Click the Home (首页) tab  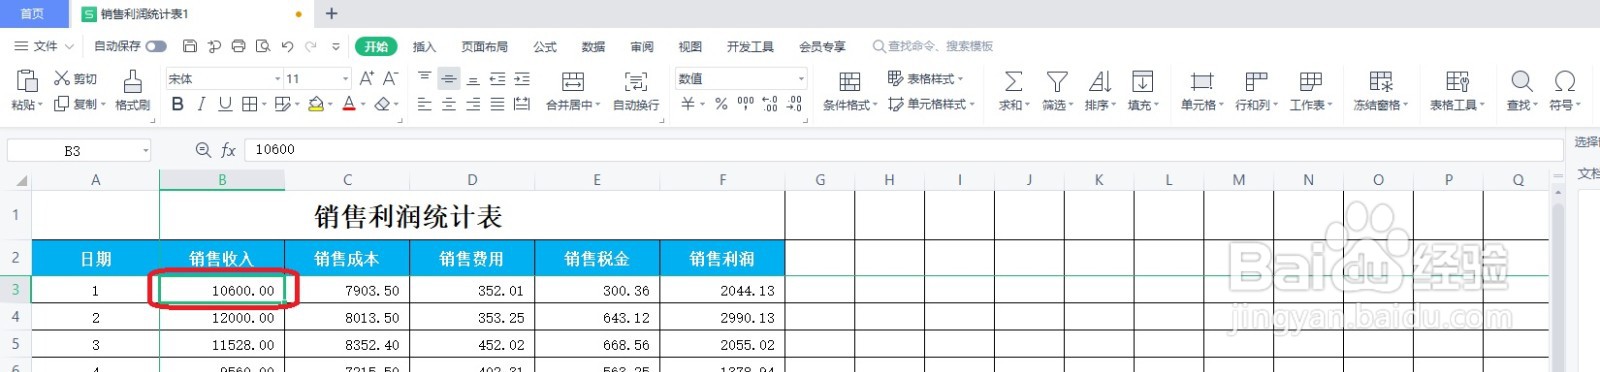tap(32, 14)
